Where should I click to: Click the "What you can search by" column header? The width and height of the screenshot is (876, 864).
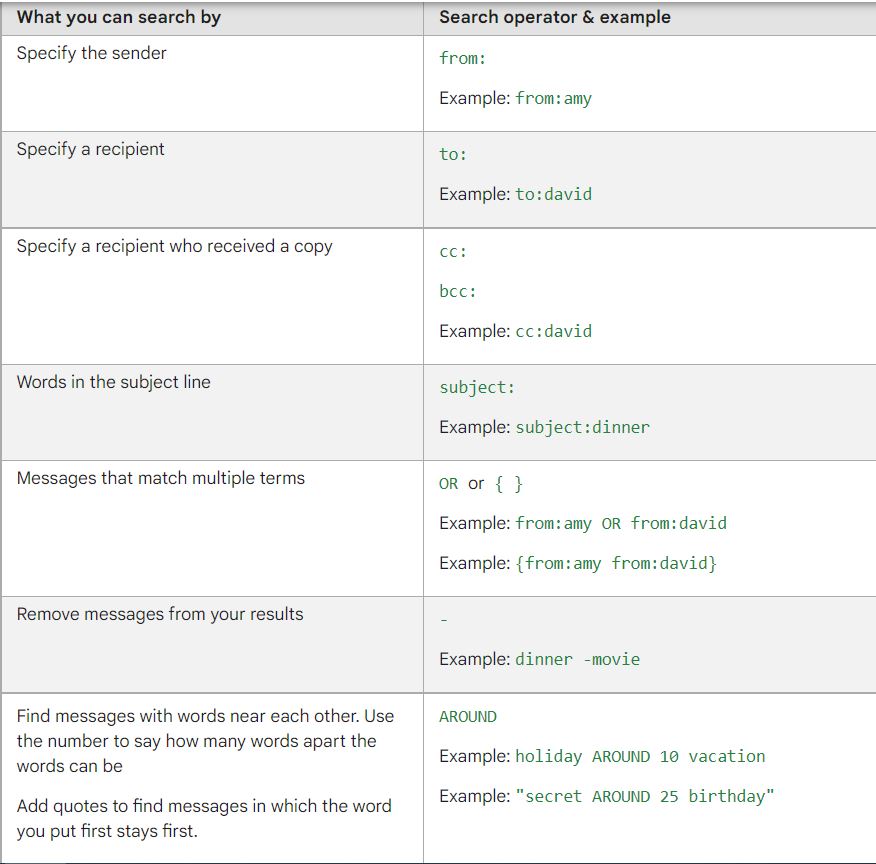click(119, 17)
